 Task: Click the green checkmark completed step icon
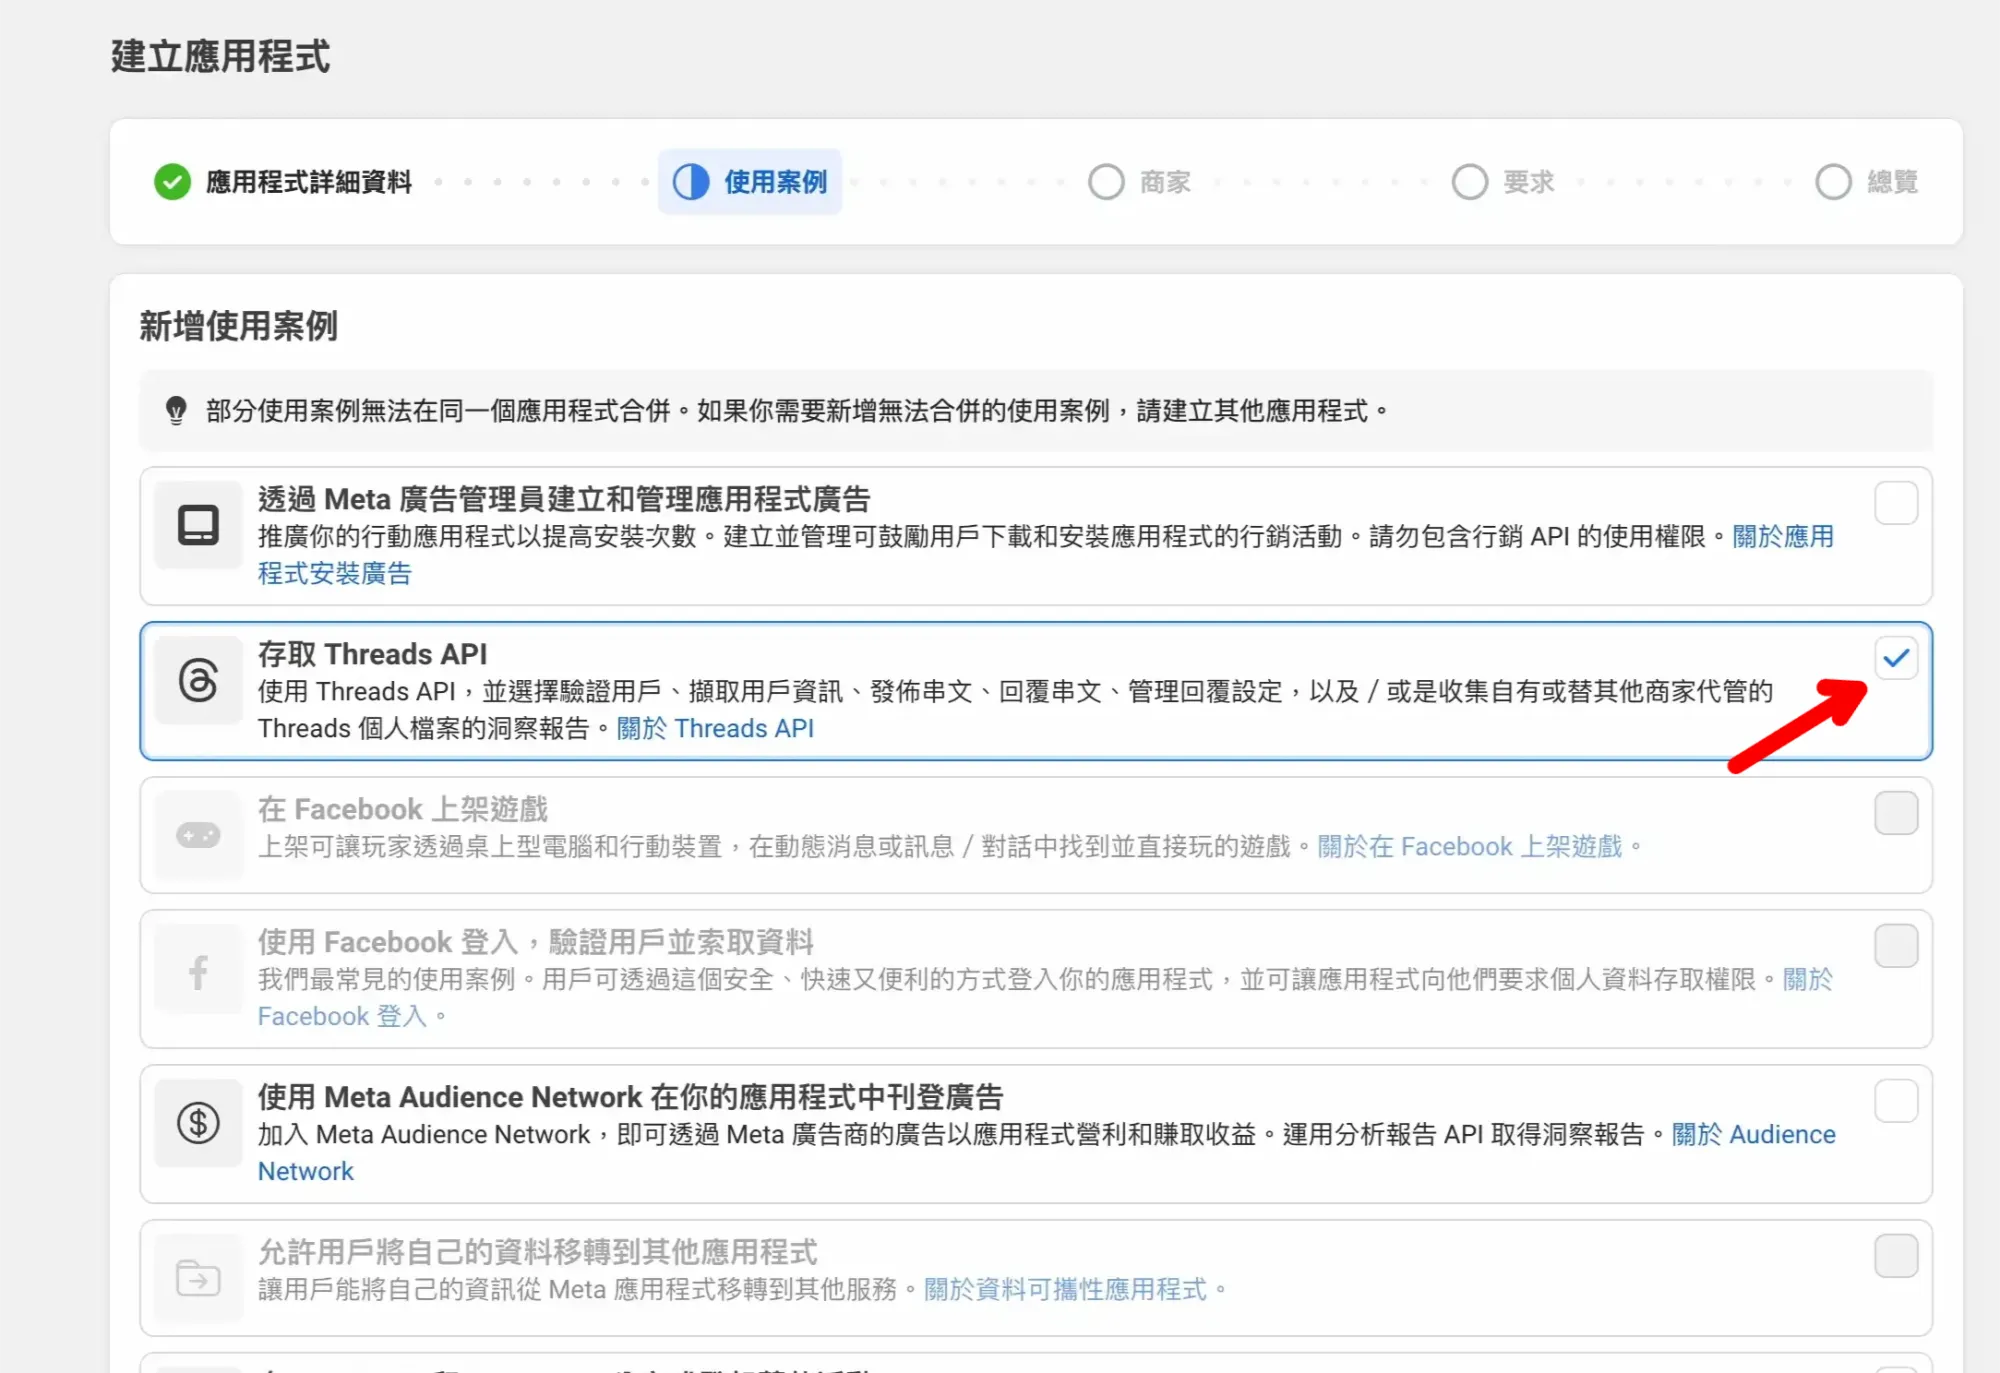tap(172, 182)
